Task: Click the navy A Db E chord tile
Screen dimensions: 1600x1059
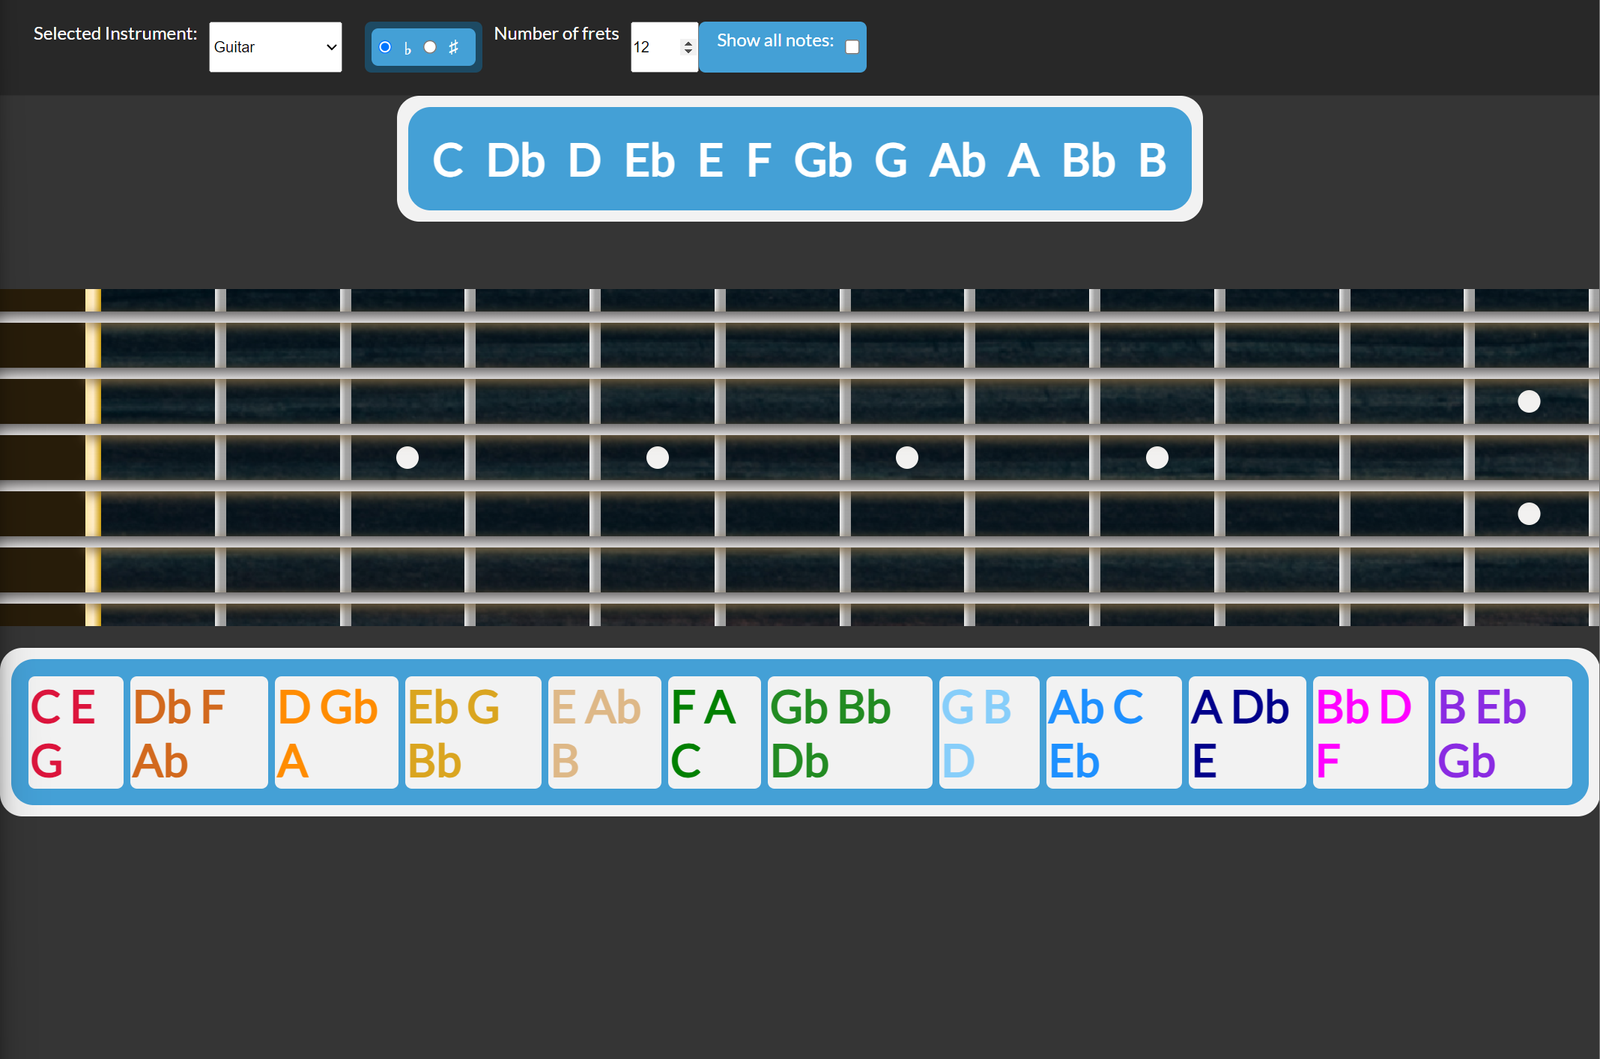Action: click(1246, 733)
